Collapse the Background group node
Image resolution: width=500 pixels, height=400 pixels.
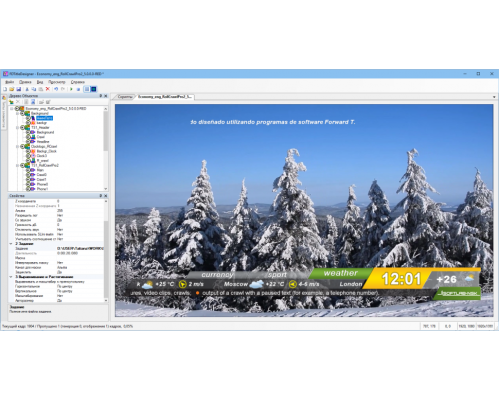(x=17, y=113)
